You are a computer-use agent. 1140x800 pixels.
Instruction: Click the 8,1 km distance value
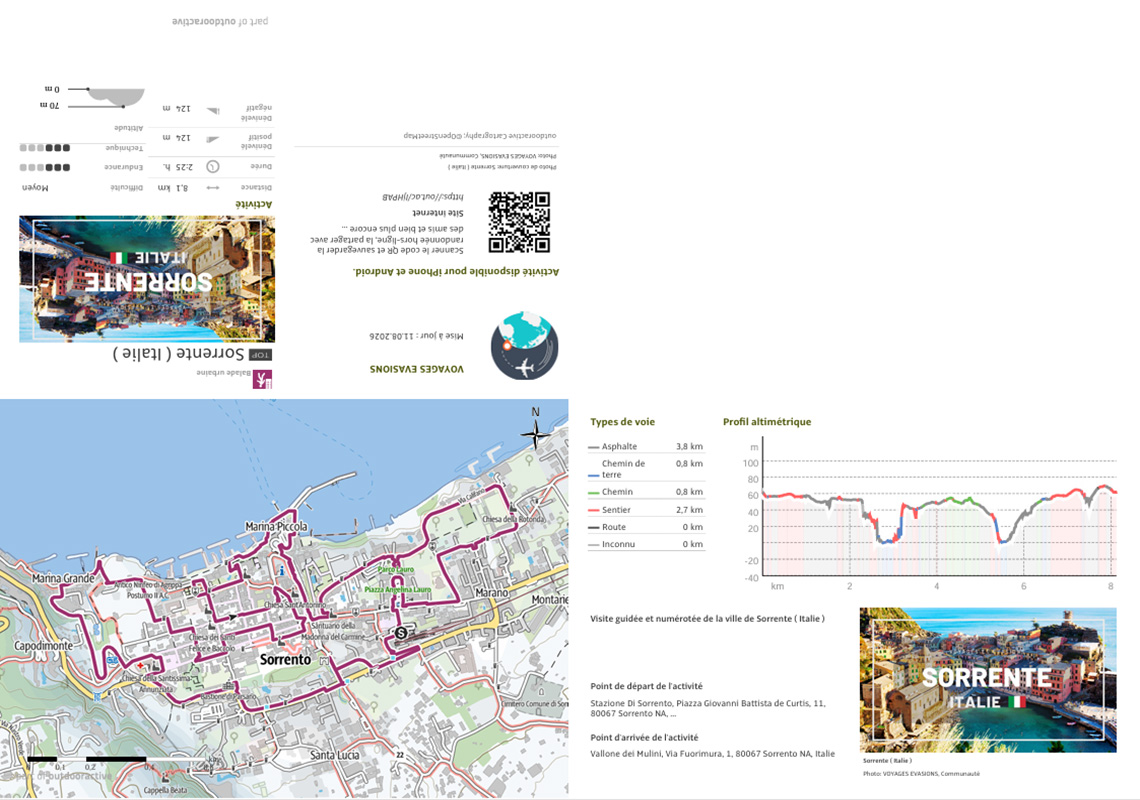173,188
